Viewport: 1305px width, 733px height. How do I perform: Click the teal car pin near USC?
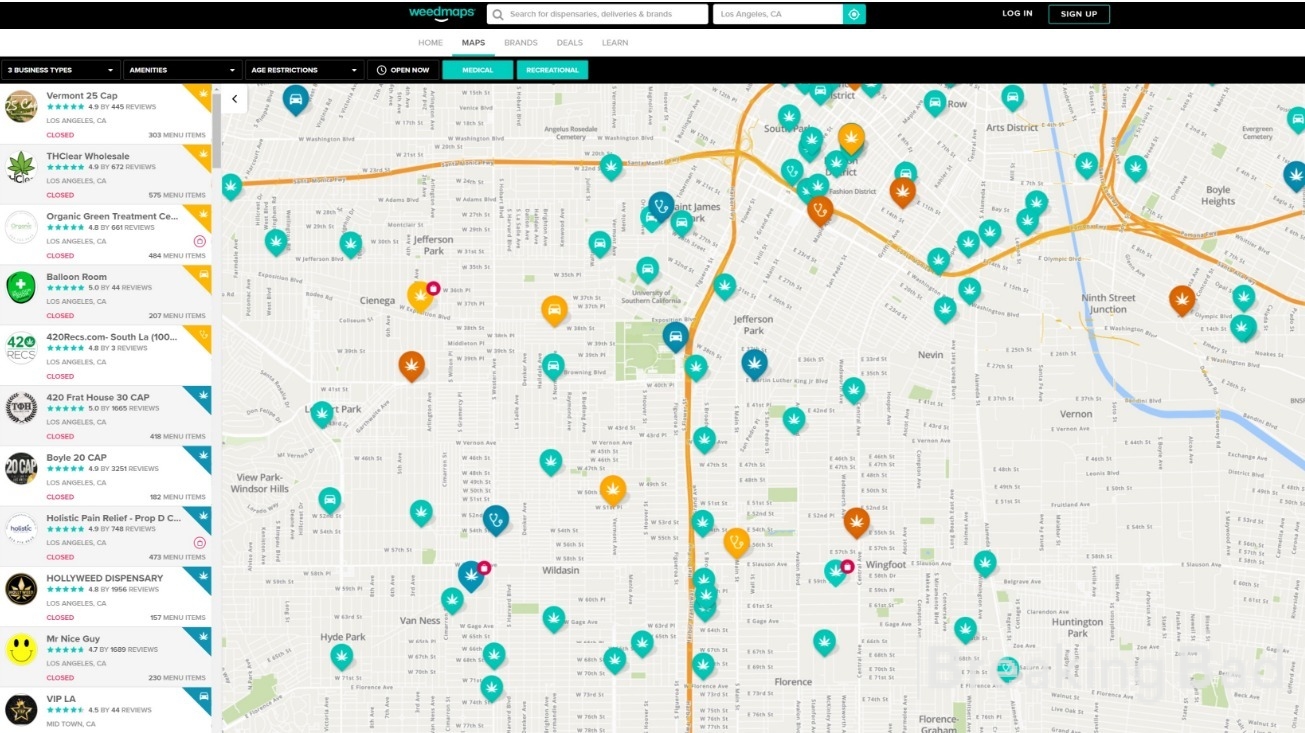click(x=648, y=269)
